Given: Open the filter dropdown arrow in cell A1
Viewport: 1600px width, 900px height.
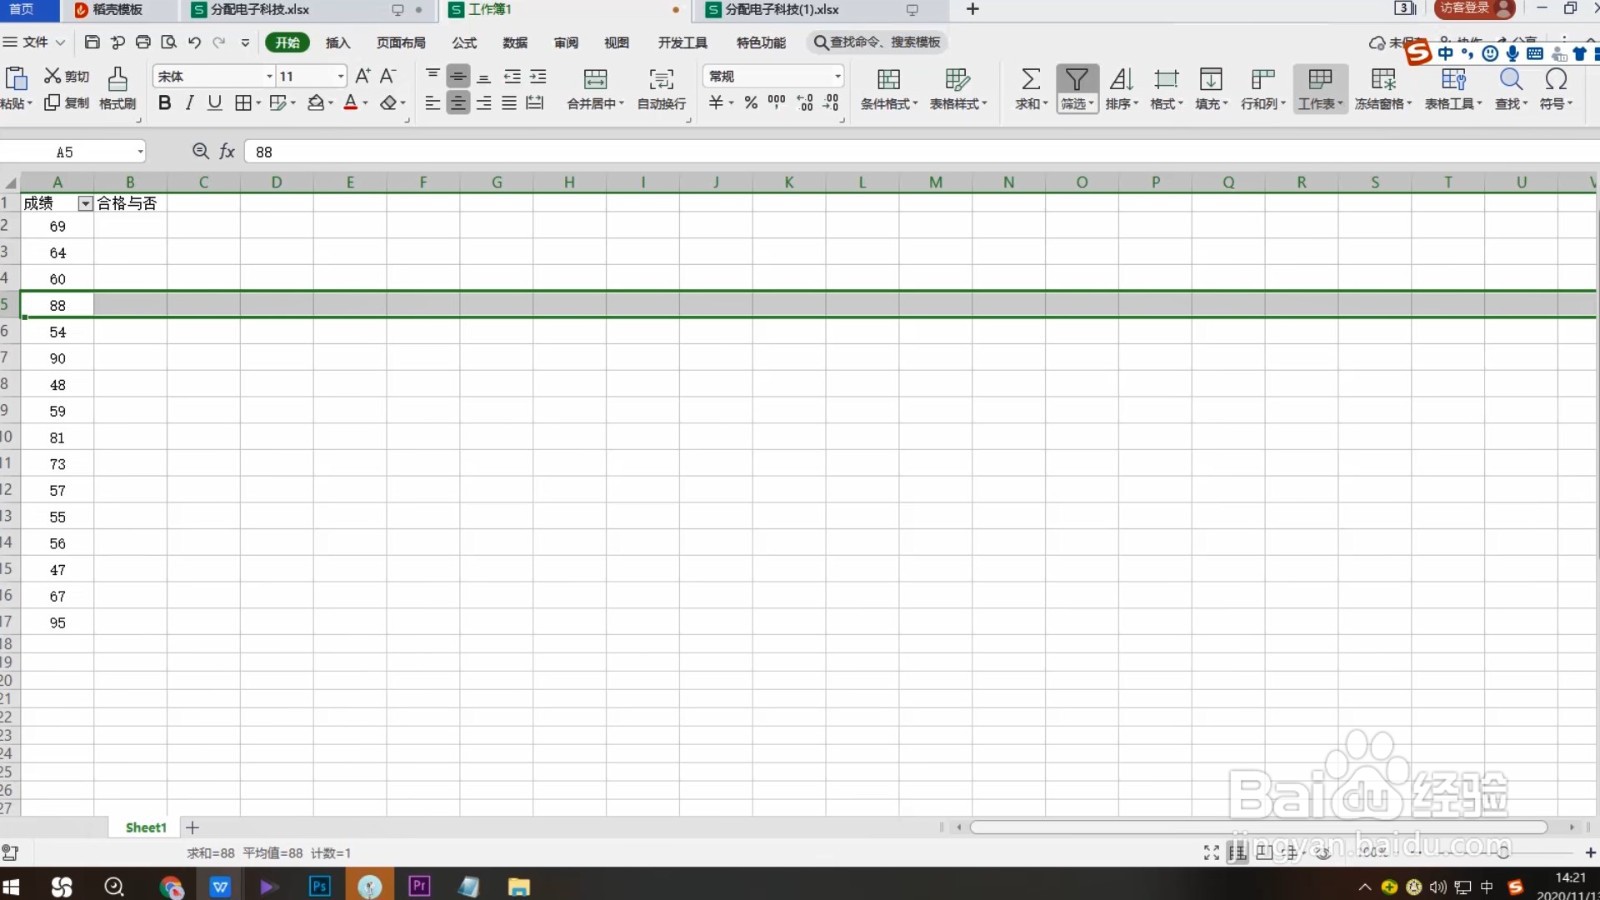Looking at the screenshot, I should point(85,203).
